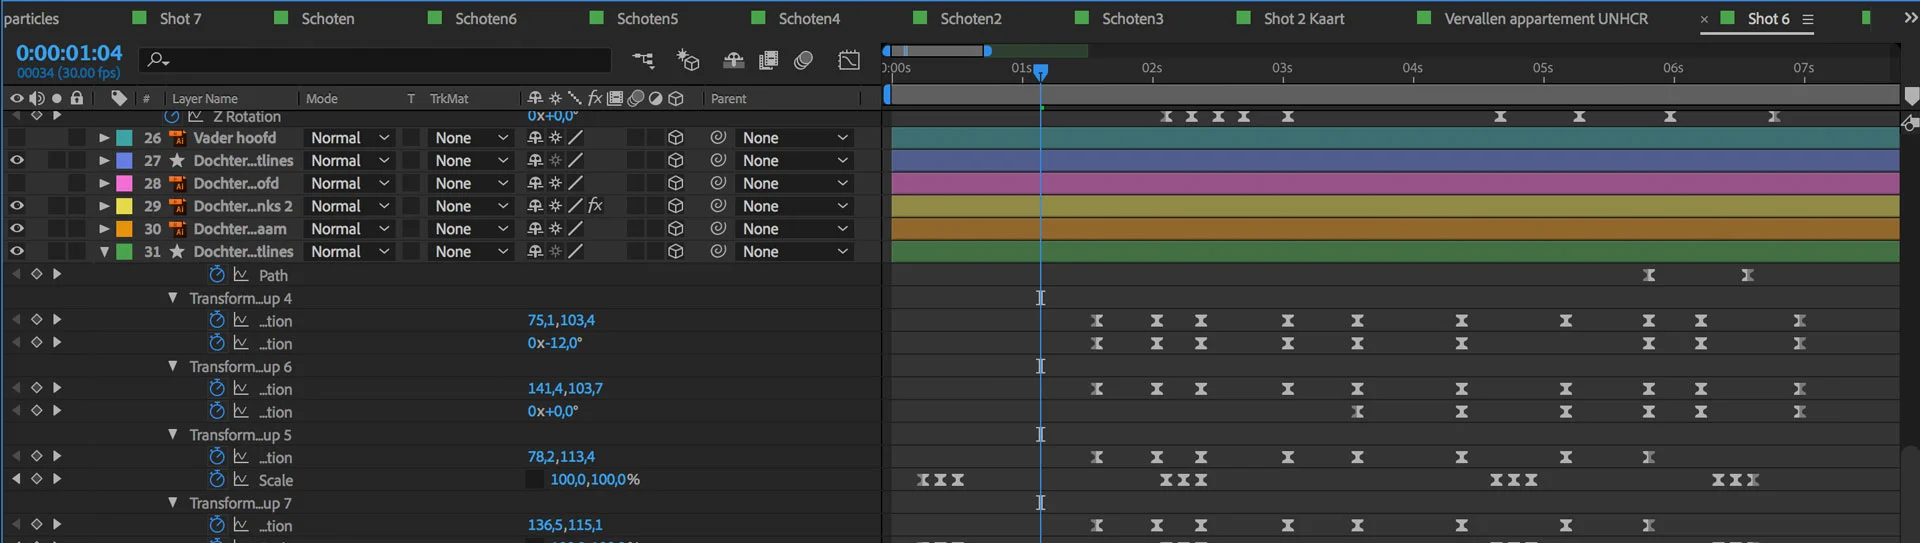The height and width of the screenshot is (543, 1920).
Task: Collapse the Transform...up 4 group
Action: click(x=173, y=298)
